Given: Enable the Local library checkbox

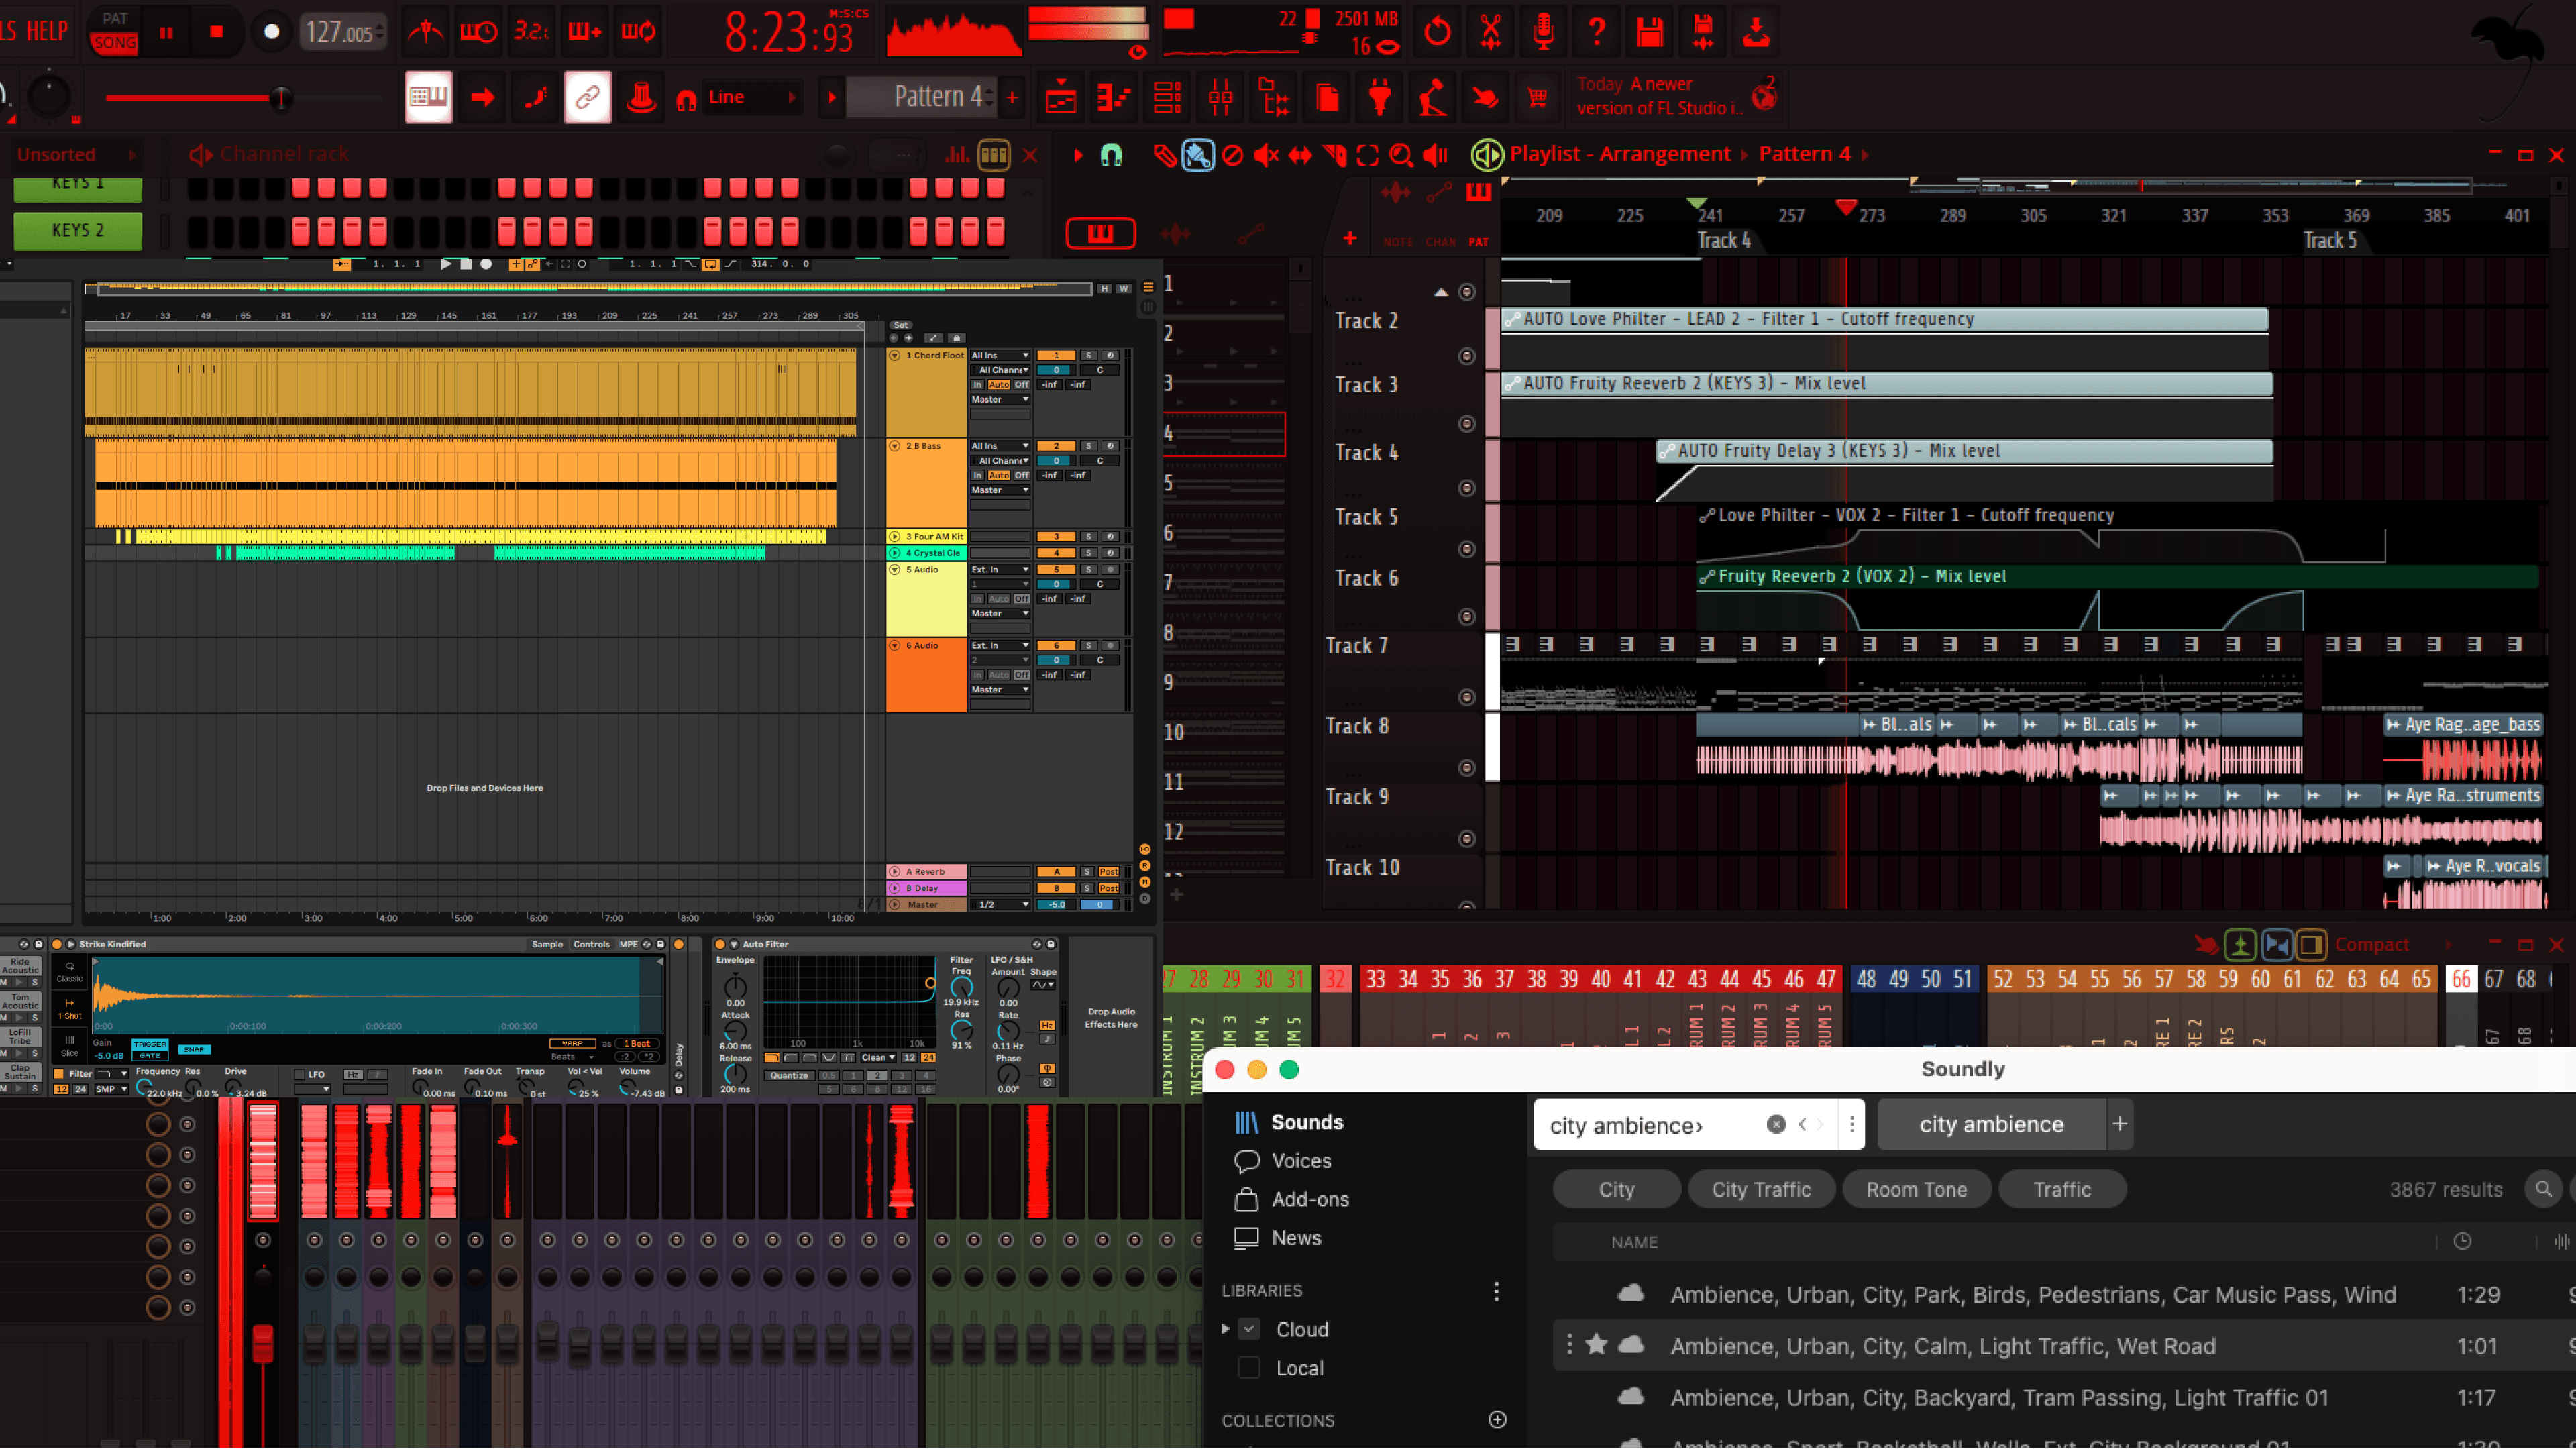Looking at the screenshot, I should 1249,1368.
